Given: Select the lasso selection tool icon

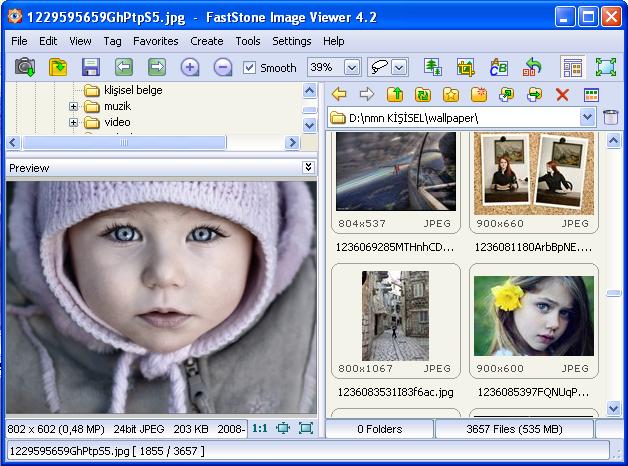Looking at the screenshot, I should point(379,67).
